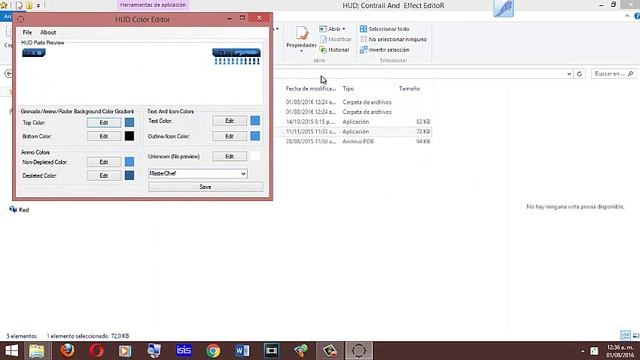Launch Chrome from the taskbar

pos(213,351)
